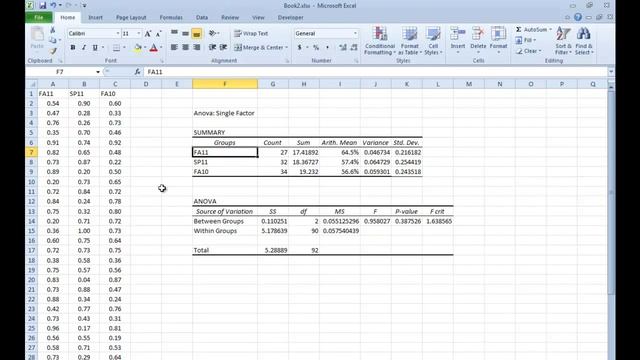Click Increase Indent icon

(223, 47)
